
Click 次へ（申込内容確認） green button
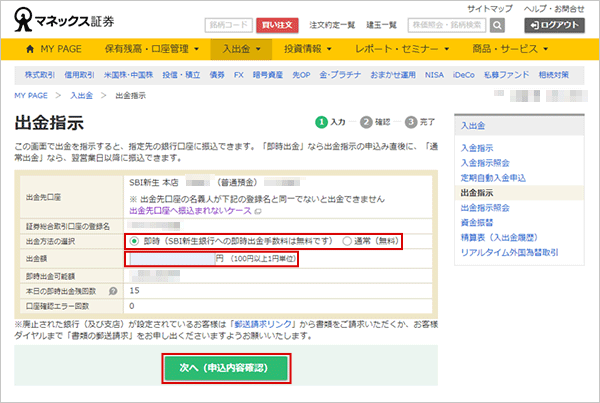226,368
